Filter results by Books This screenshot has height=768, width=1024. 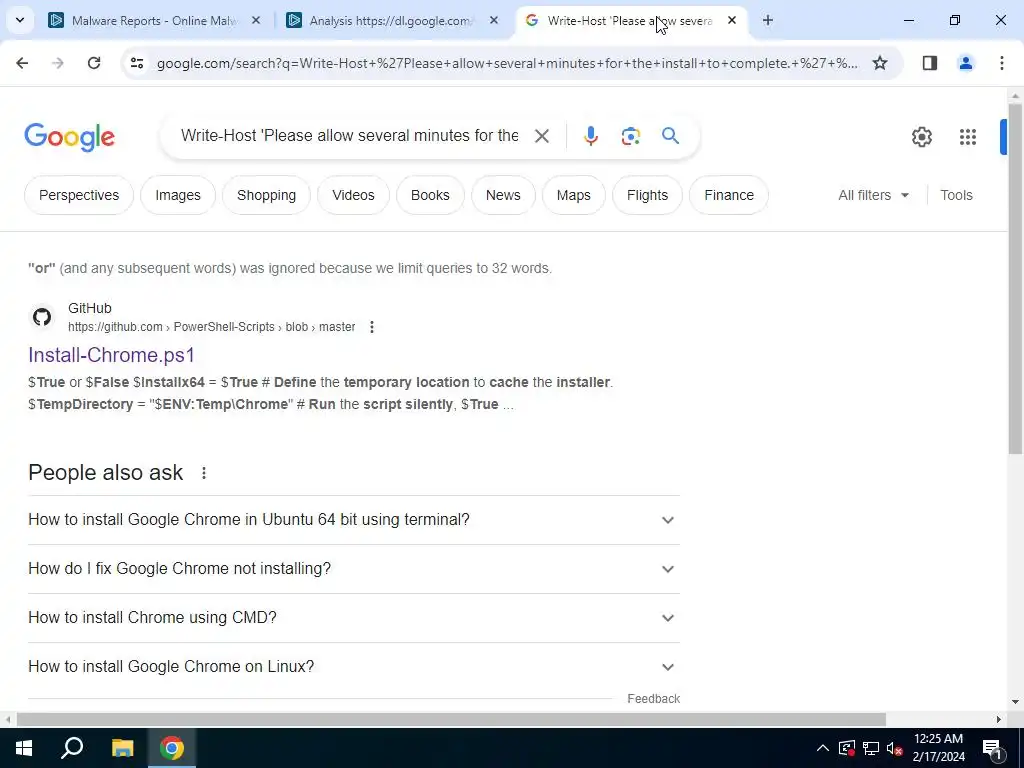[x=430, y=195]
